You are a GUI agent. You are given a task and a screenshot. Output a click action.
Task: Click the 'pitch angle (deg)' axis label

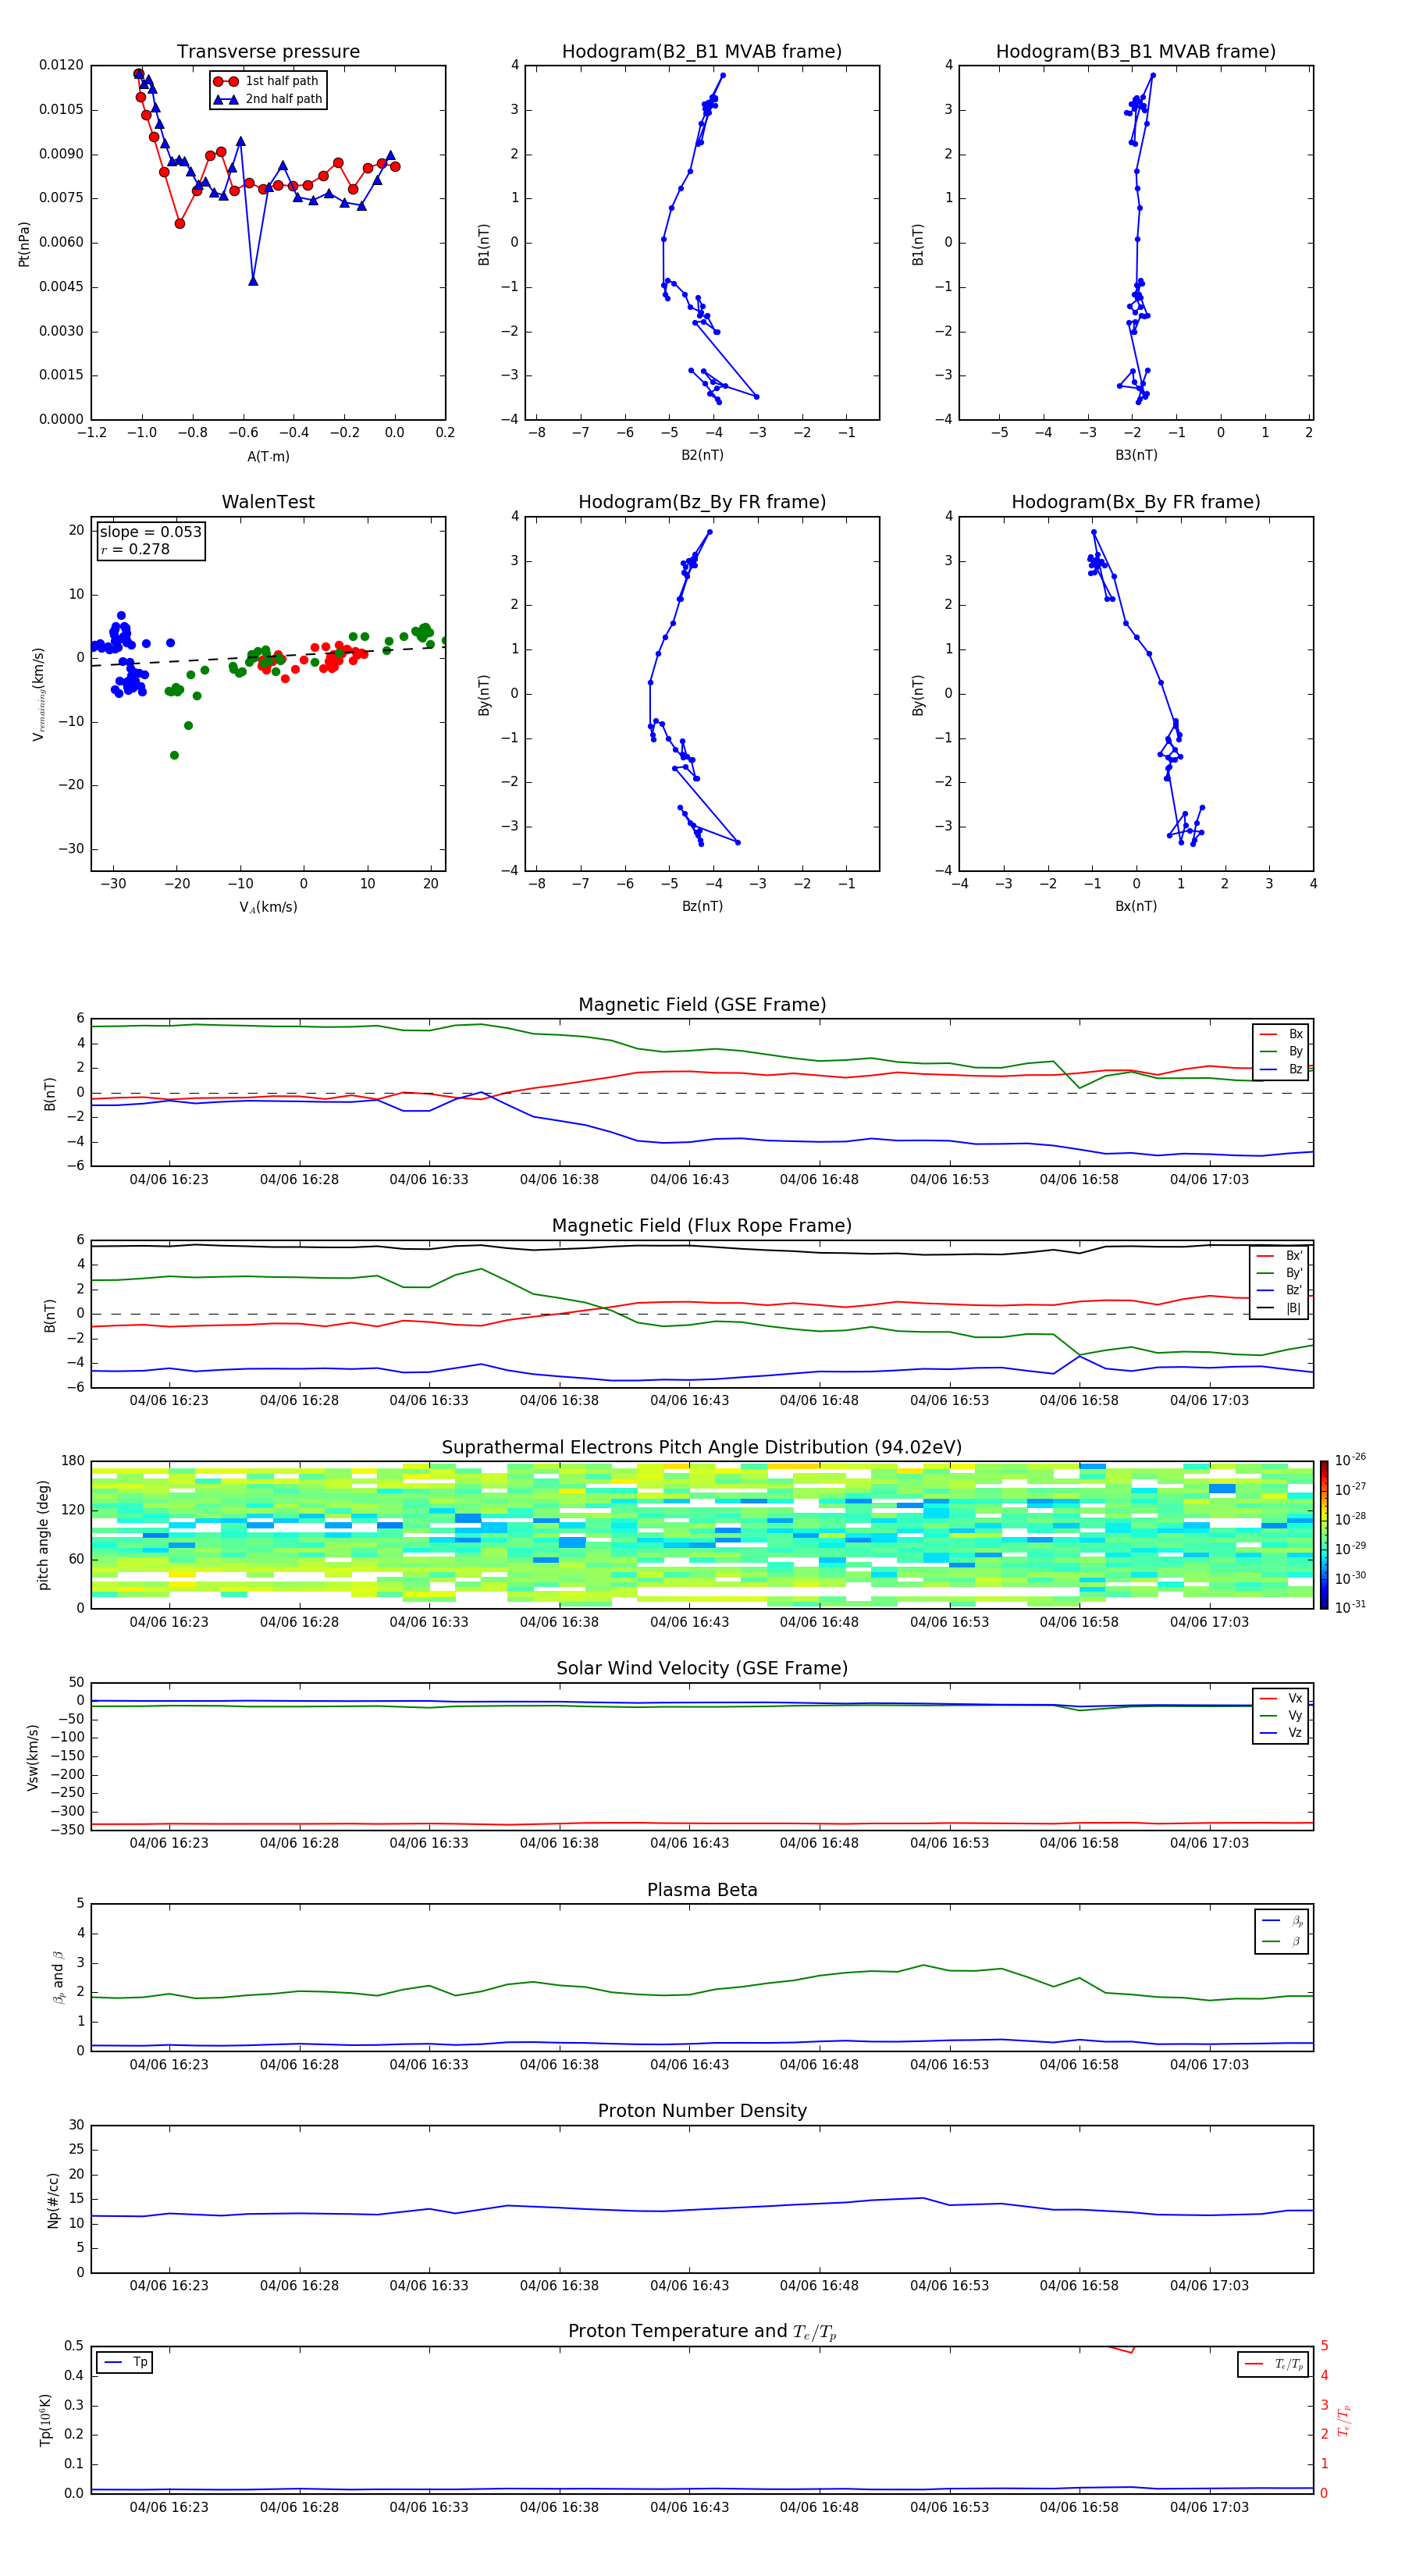coord(43,1535)
